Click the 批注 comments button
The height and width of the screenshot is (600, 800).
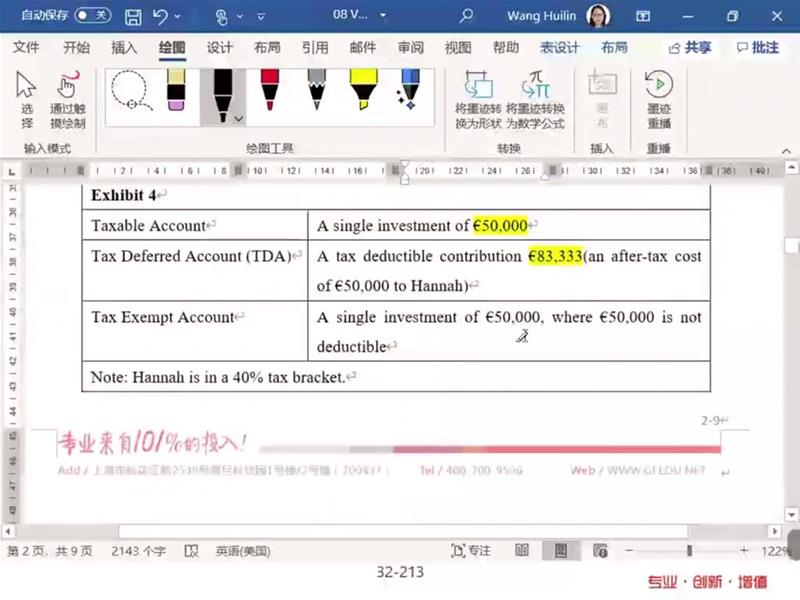pos(758,47)
